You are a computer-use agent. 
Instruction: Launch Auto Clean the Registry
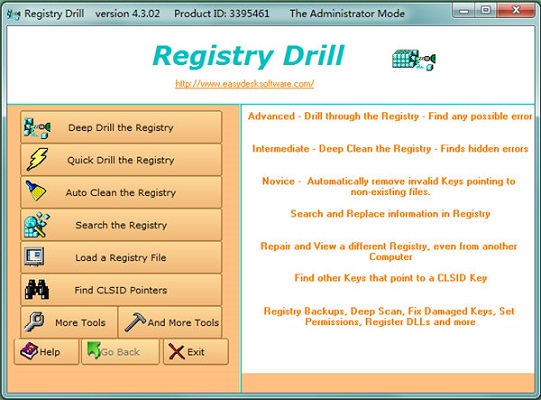[121, 192]
